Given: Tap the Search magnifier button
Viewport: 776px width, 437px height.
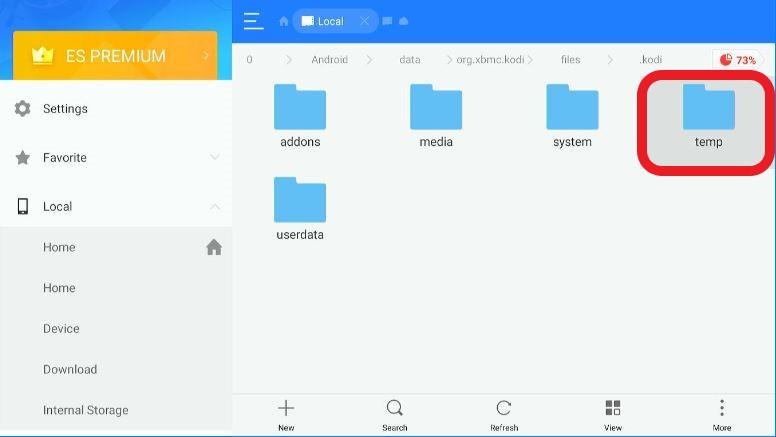Looking at the screenshot, I should tap(394, 415).
